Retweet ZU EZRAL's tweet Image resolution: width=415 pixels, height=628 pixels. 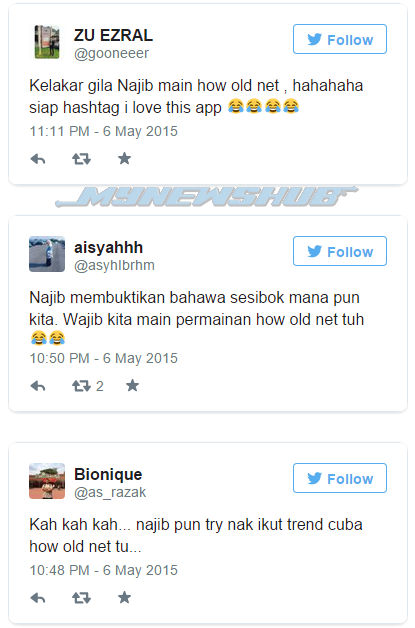(x=81, y=159)
